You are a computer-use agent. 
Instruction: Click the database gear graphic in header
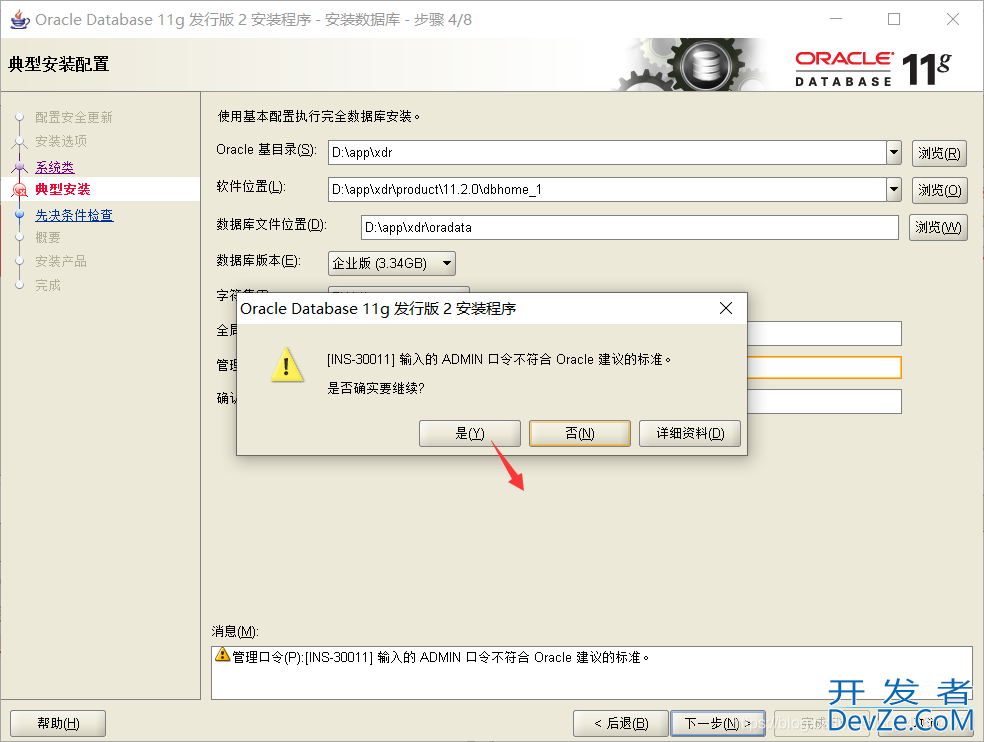[x=688, y=65]
